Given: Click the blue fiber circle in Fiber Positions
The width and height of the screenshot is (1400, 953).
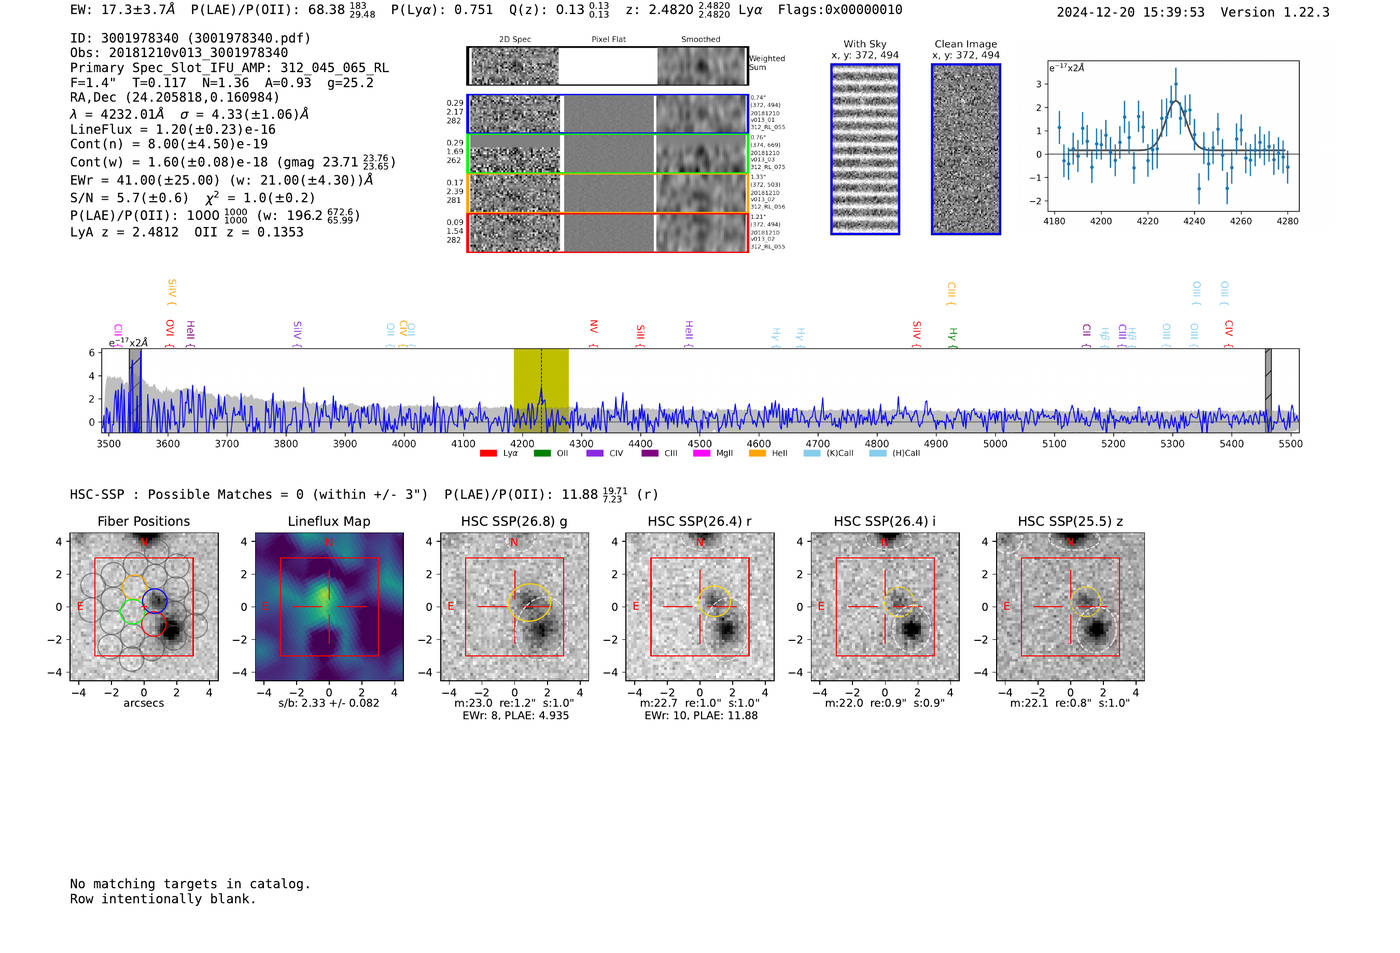Looking at the screenshot, I should pyautogui.click(x=155, y=601).
